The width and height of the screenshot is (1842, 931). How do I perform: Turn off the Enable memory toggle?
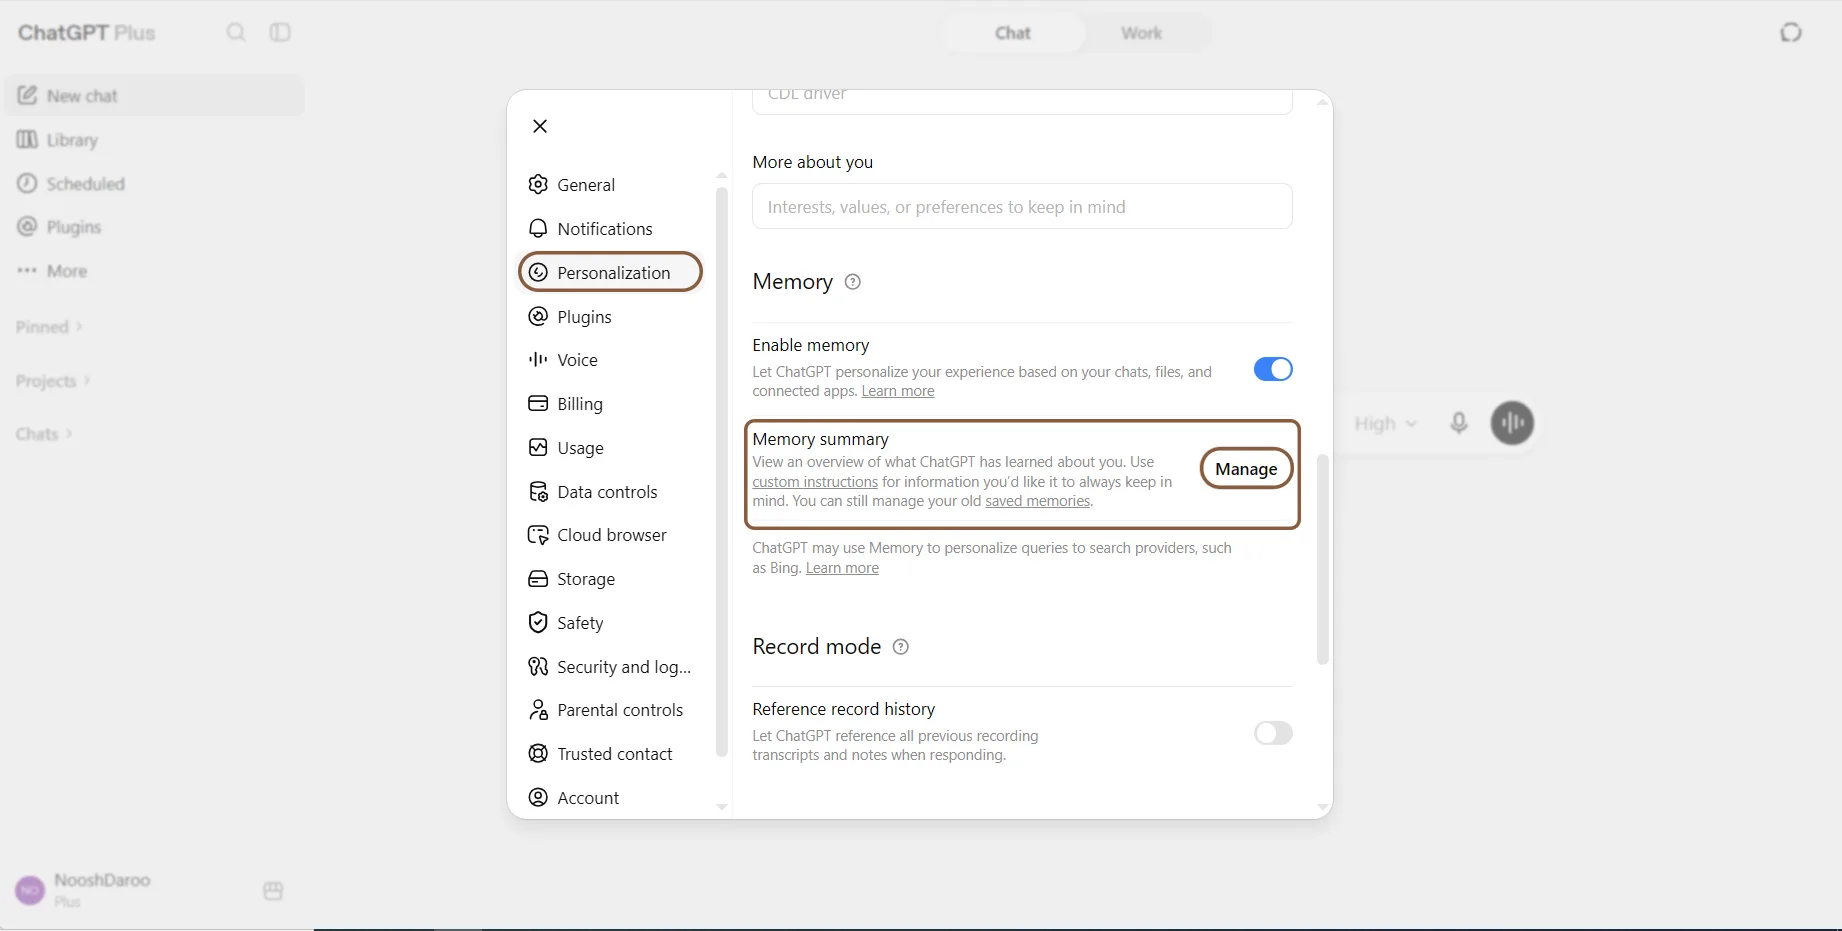coord(1273,369)
